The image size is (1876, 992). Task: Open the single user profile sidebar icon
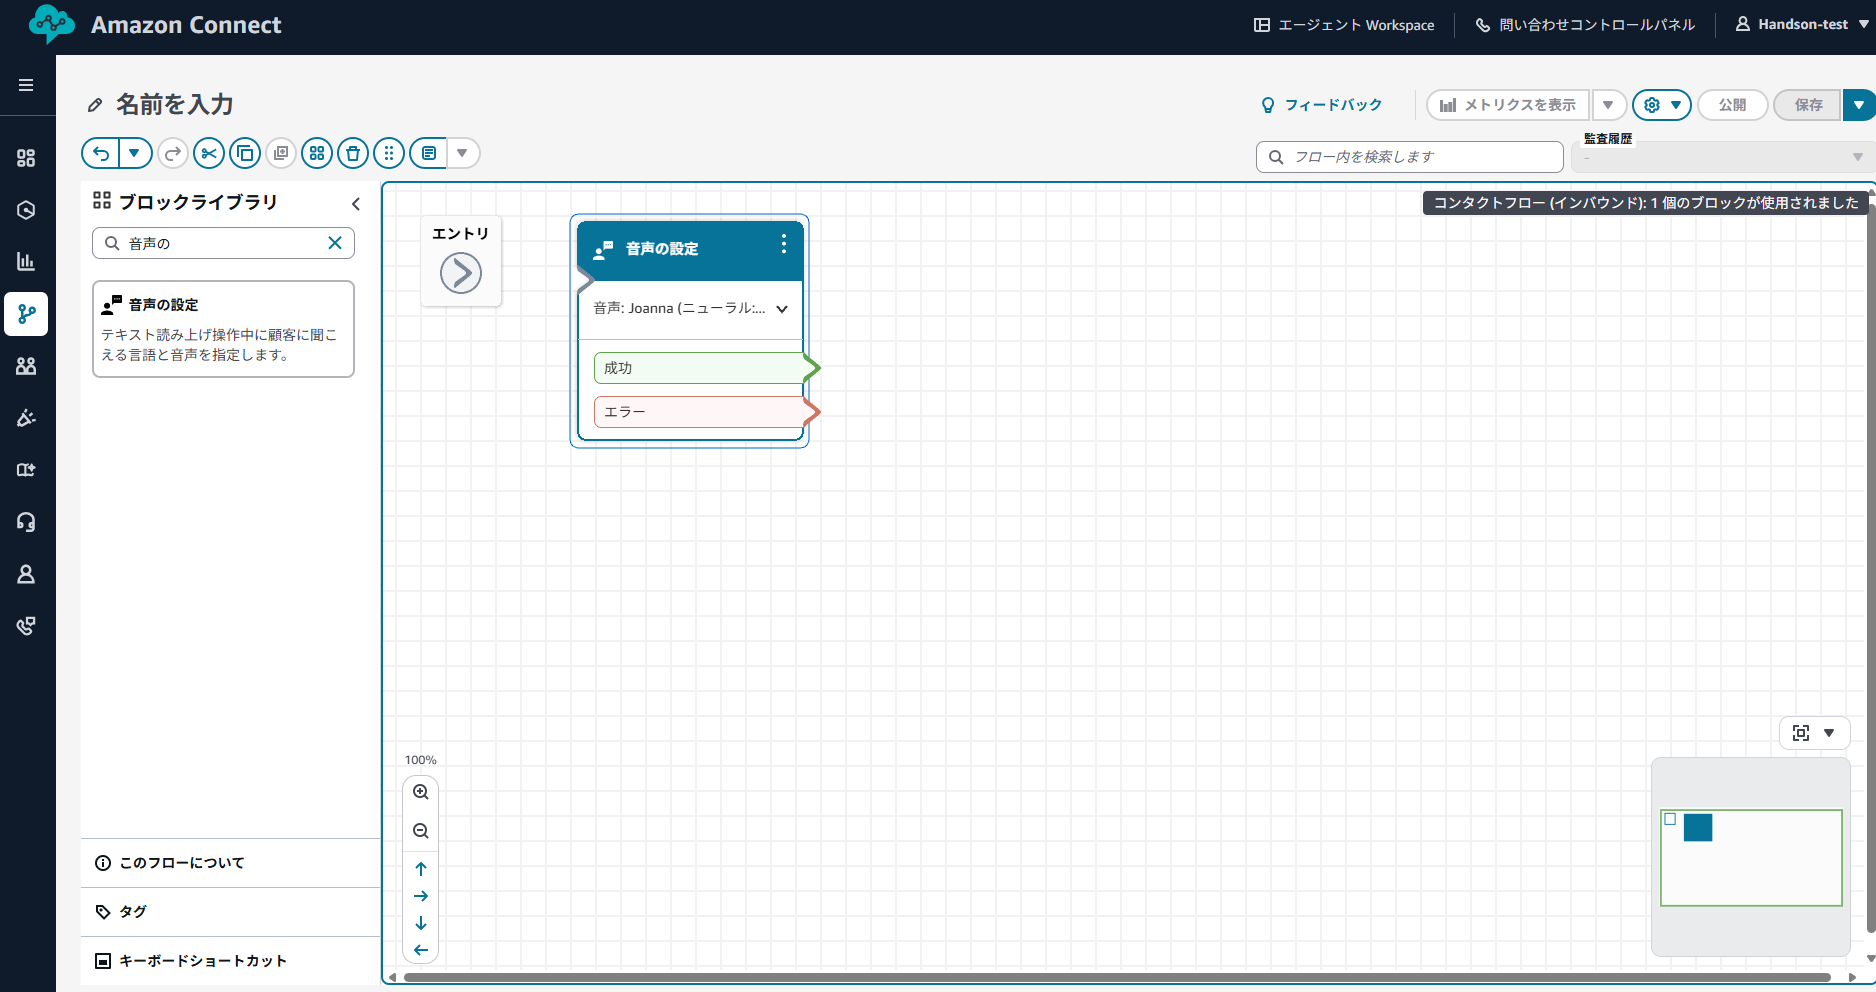(x=26, y=574)
